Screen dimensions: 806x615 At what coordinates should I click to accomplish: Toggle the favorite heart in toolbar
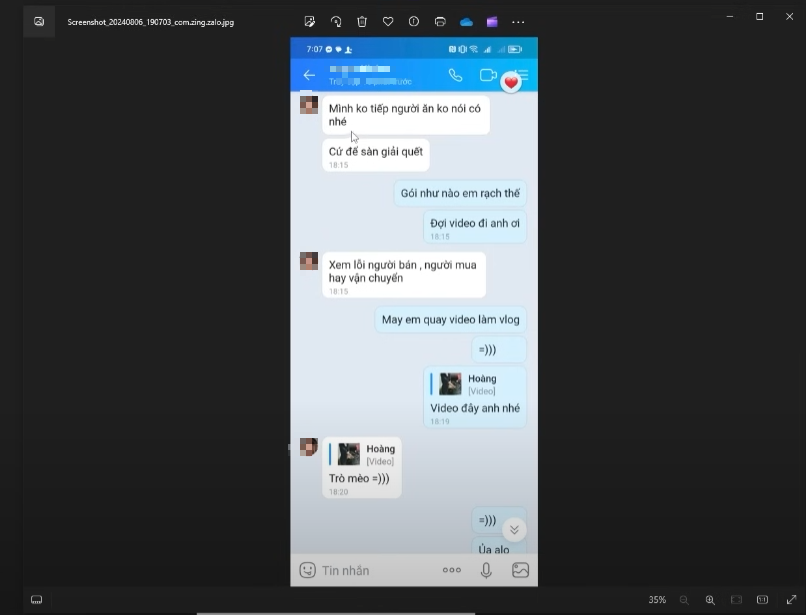coord(388,21)
